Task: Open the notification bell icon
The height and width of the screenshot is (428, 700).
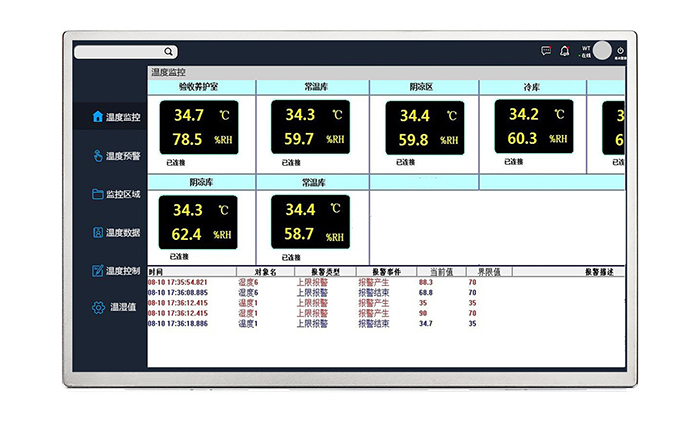Action: point(565,51)
